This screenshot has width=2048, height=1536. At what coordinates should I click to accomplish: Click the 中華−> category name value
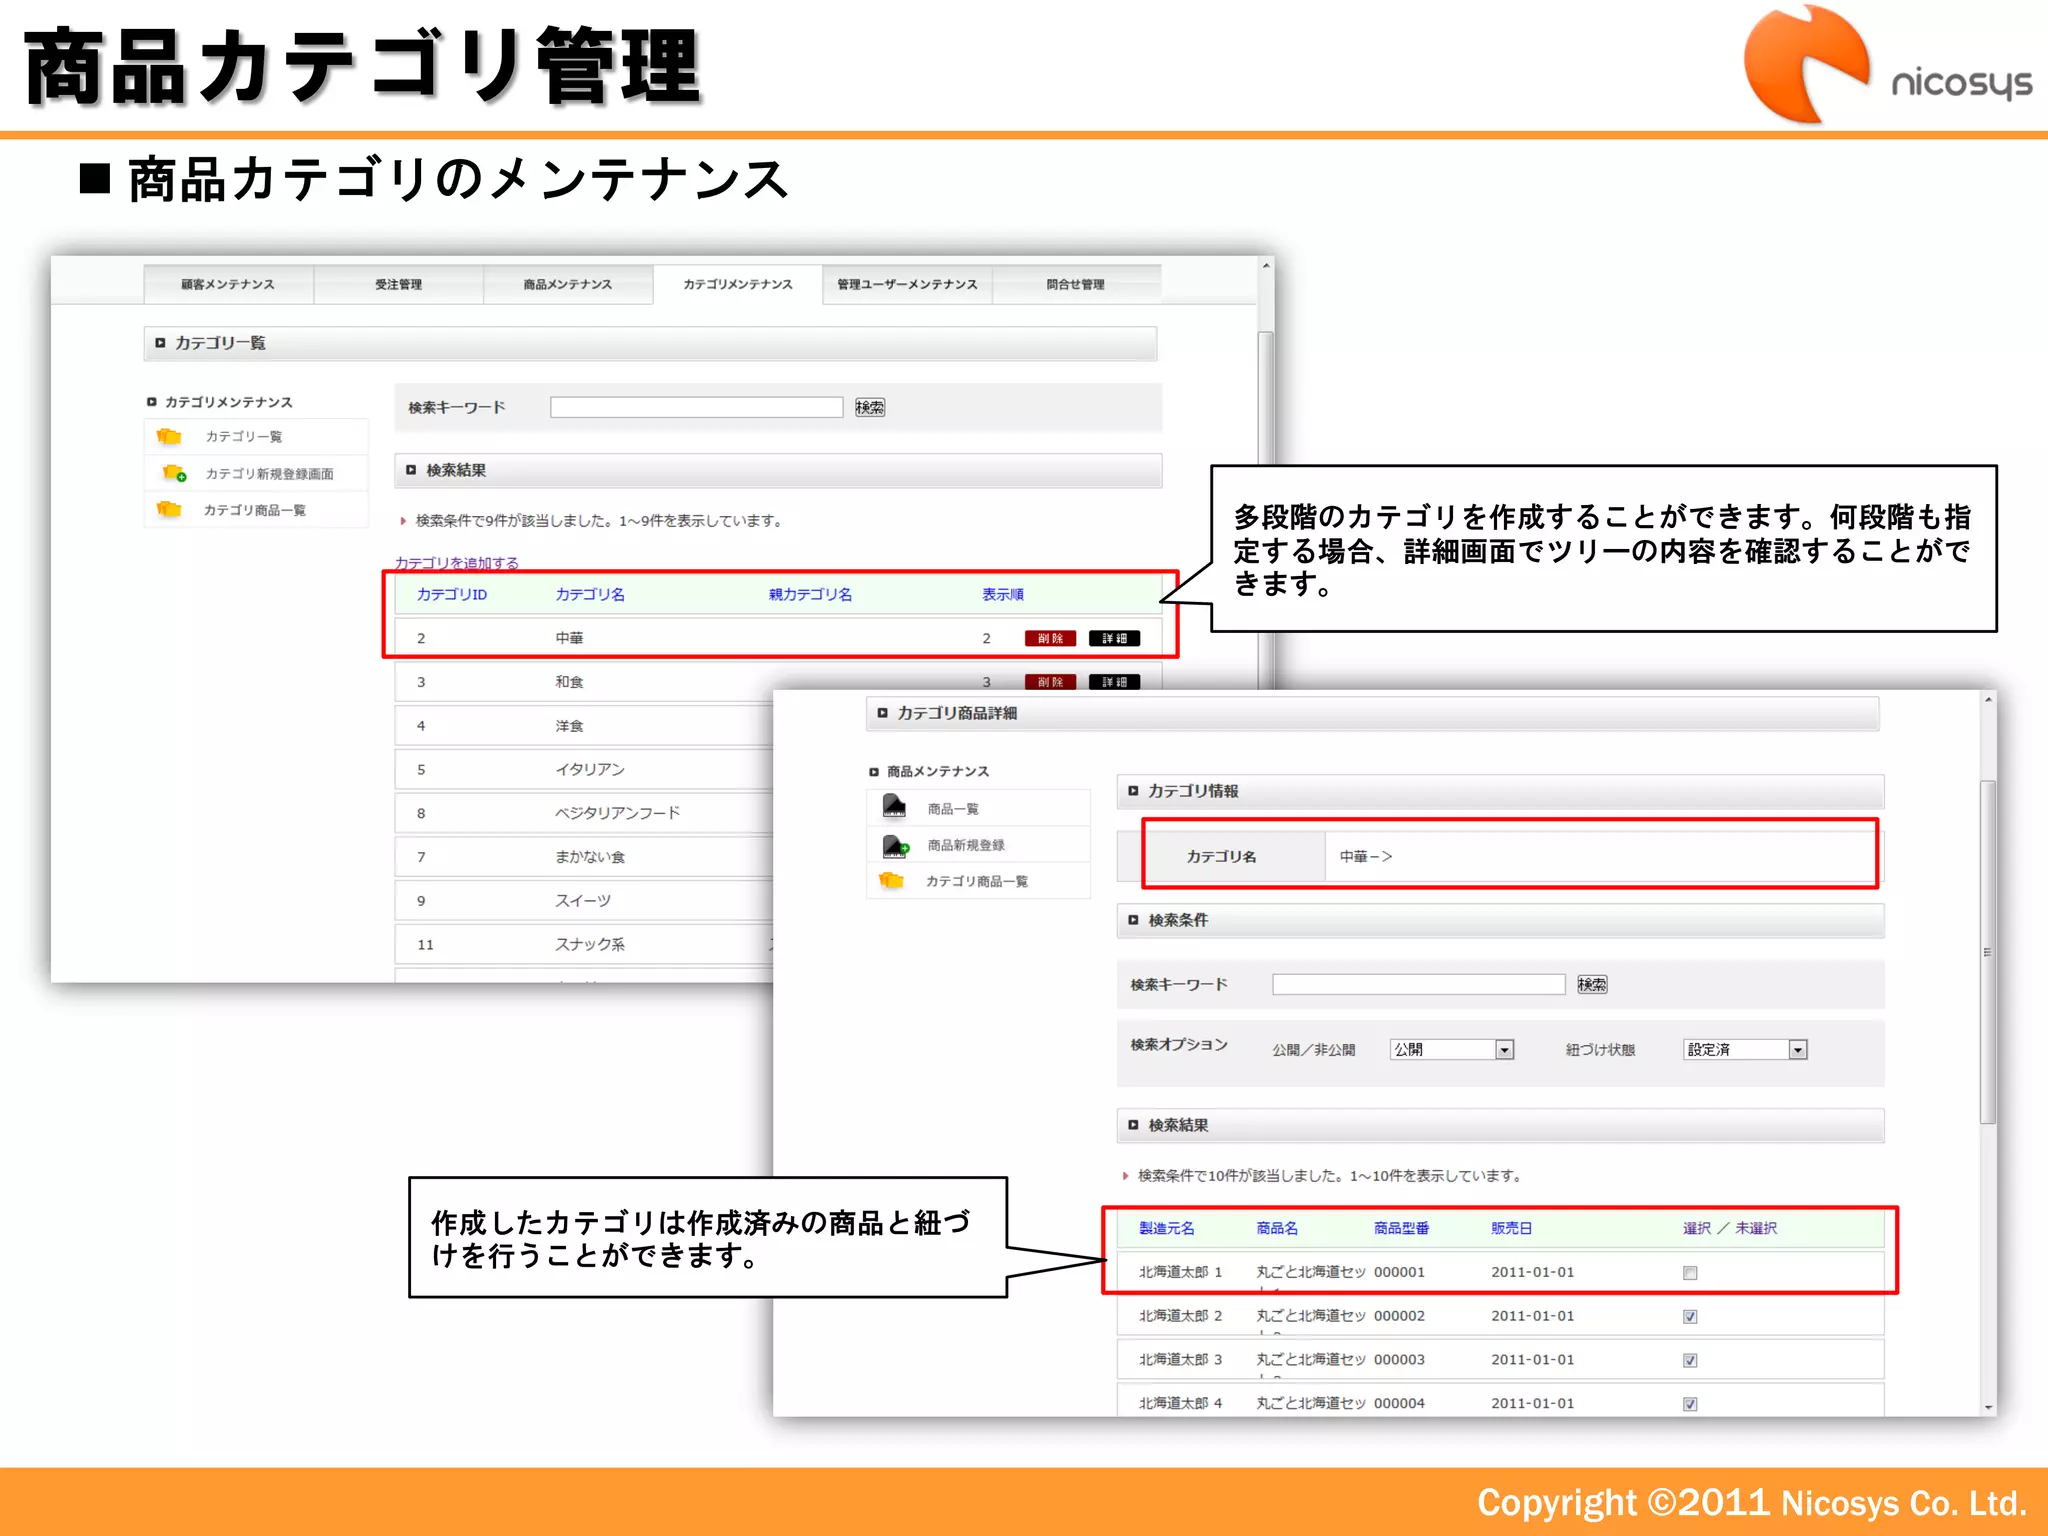pos(1365,857)
